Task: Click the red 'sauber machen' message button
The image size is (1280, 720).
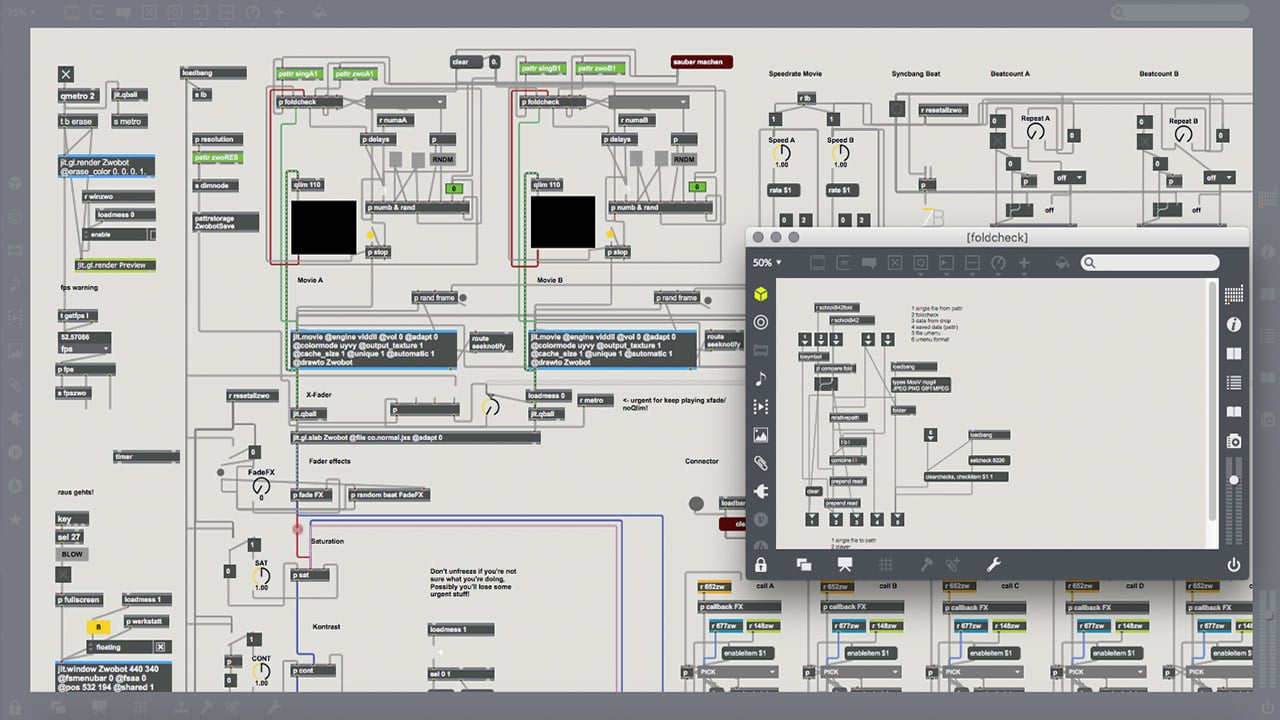Action: pos(701,62)
